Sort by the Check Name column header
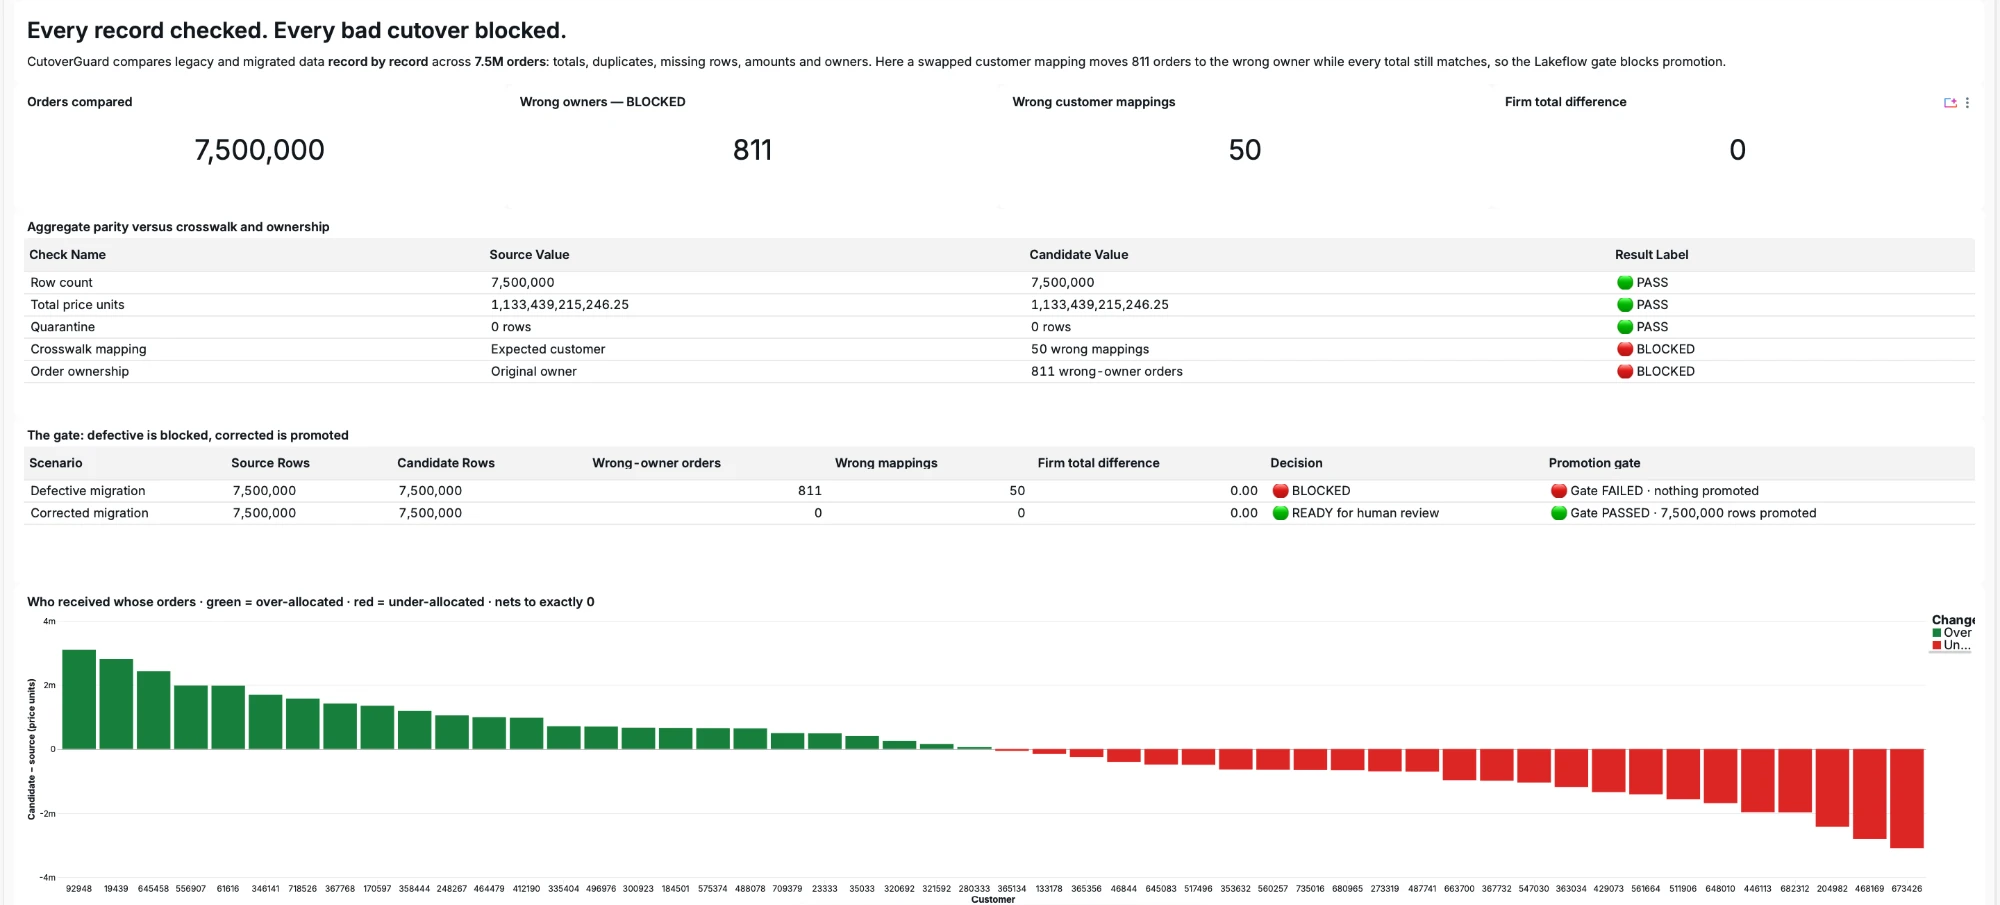 (x=67, y=255)
